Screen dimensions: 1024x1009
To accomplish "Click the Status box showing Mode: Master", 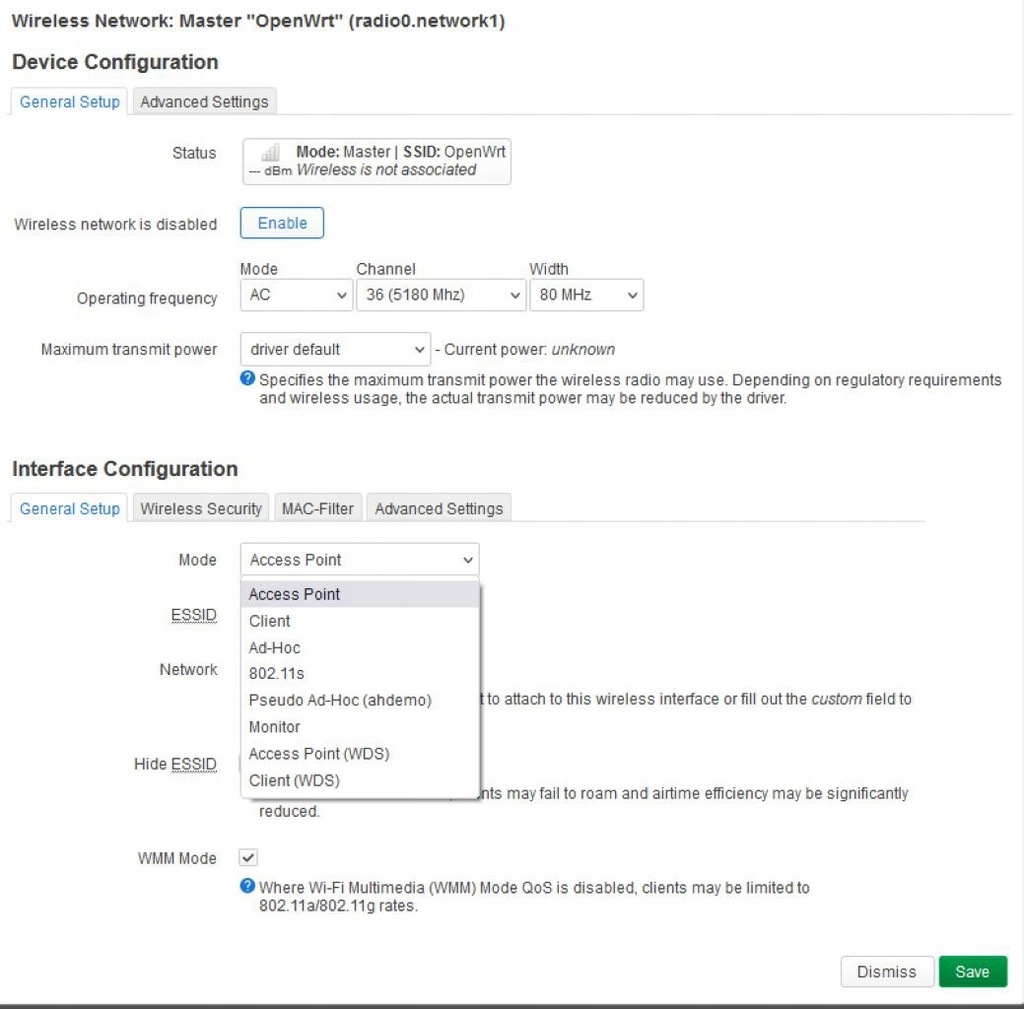I will (377, 161).
